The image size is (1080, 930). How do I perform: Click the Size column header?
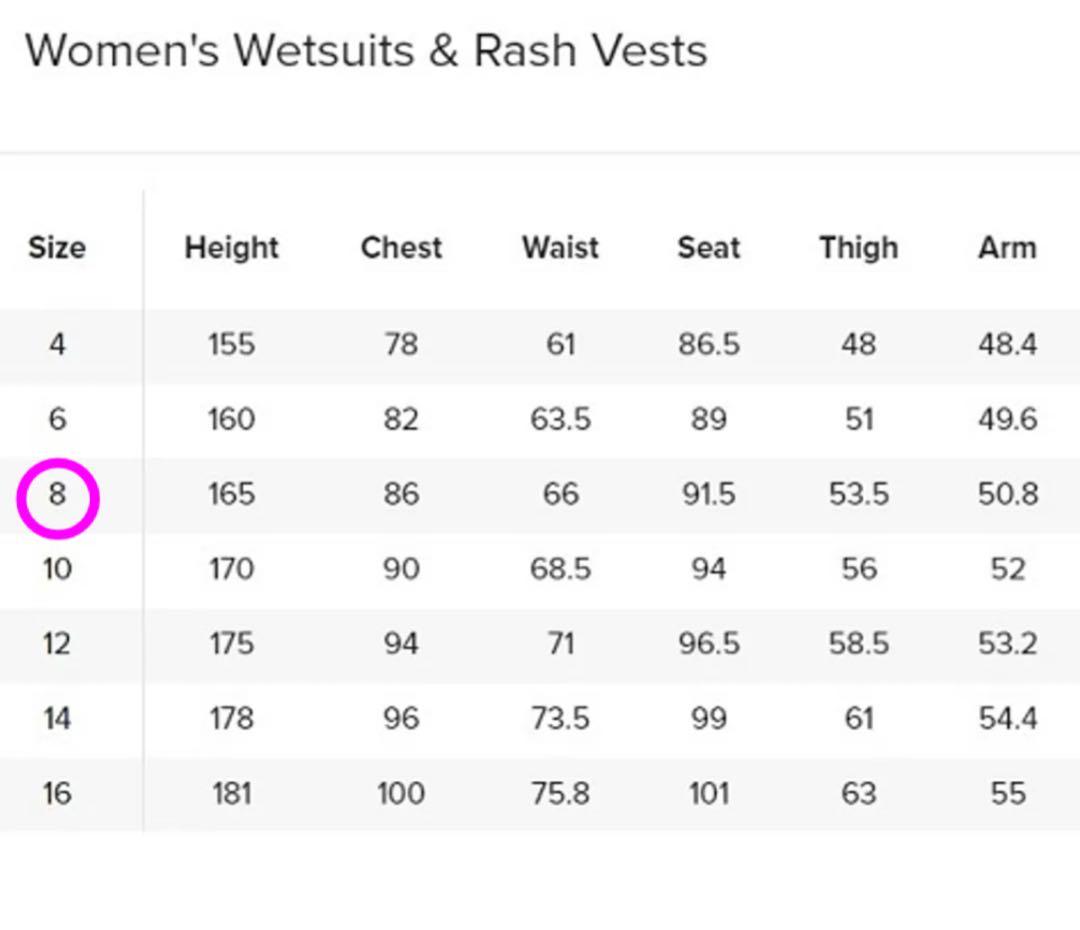(x=57, y=248)
